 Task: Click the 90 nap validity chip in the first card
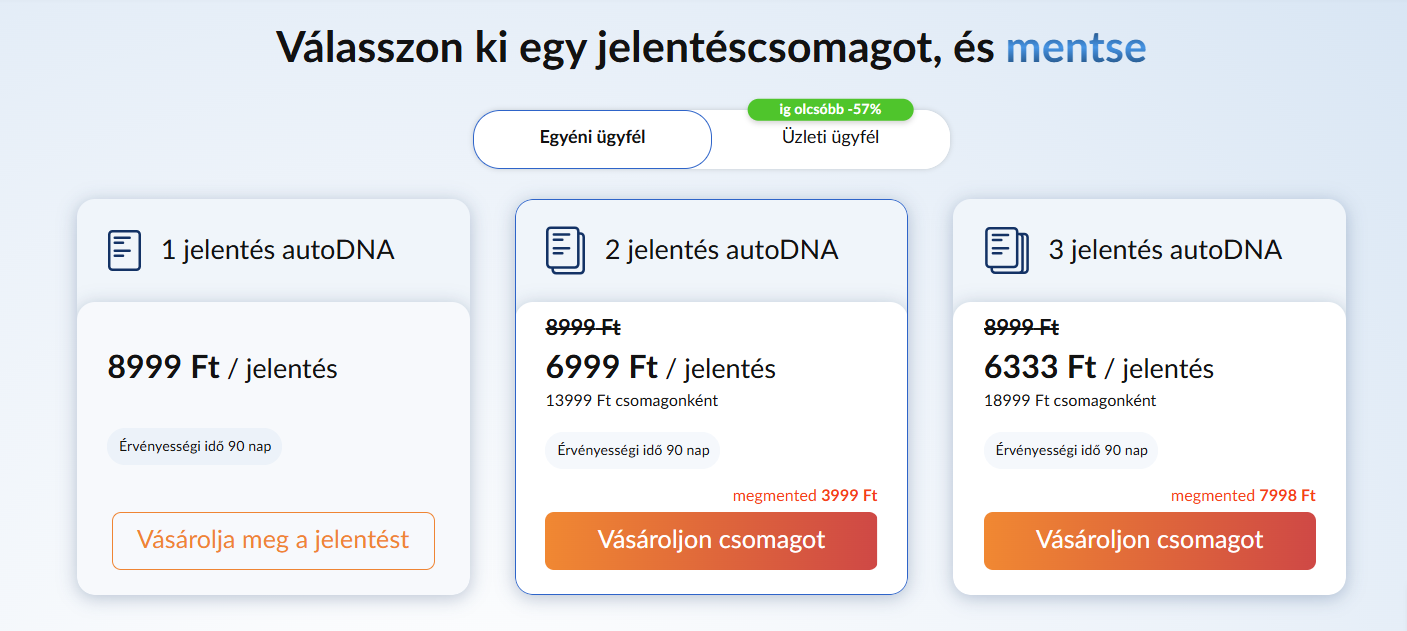(195, 446)
